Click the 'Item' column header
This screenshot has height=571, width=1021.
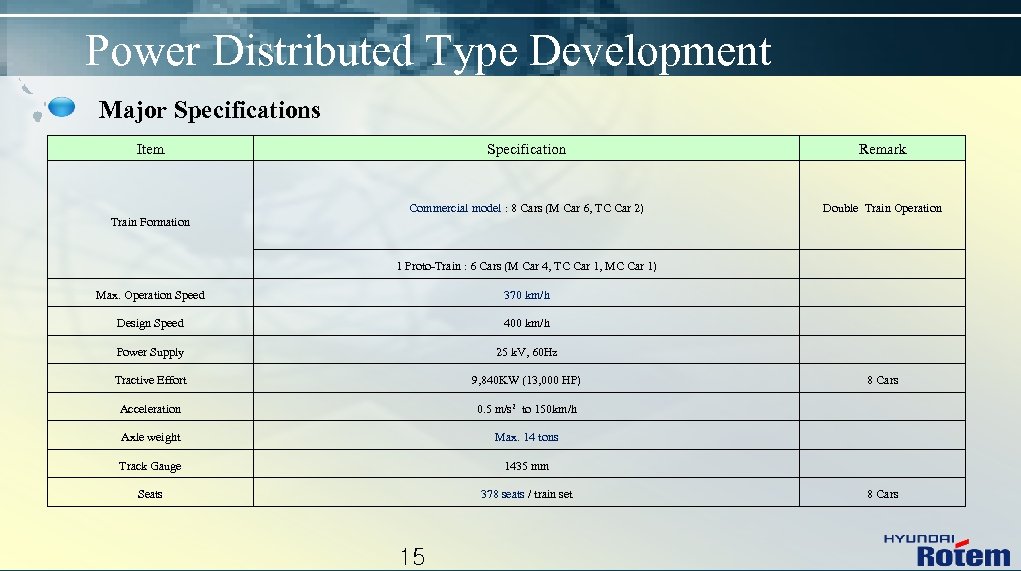point(150,149)
